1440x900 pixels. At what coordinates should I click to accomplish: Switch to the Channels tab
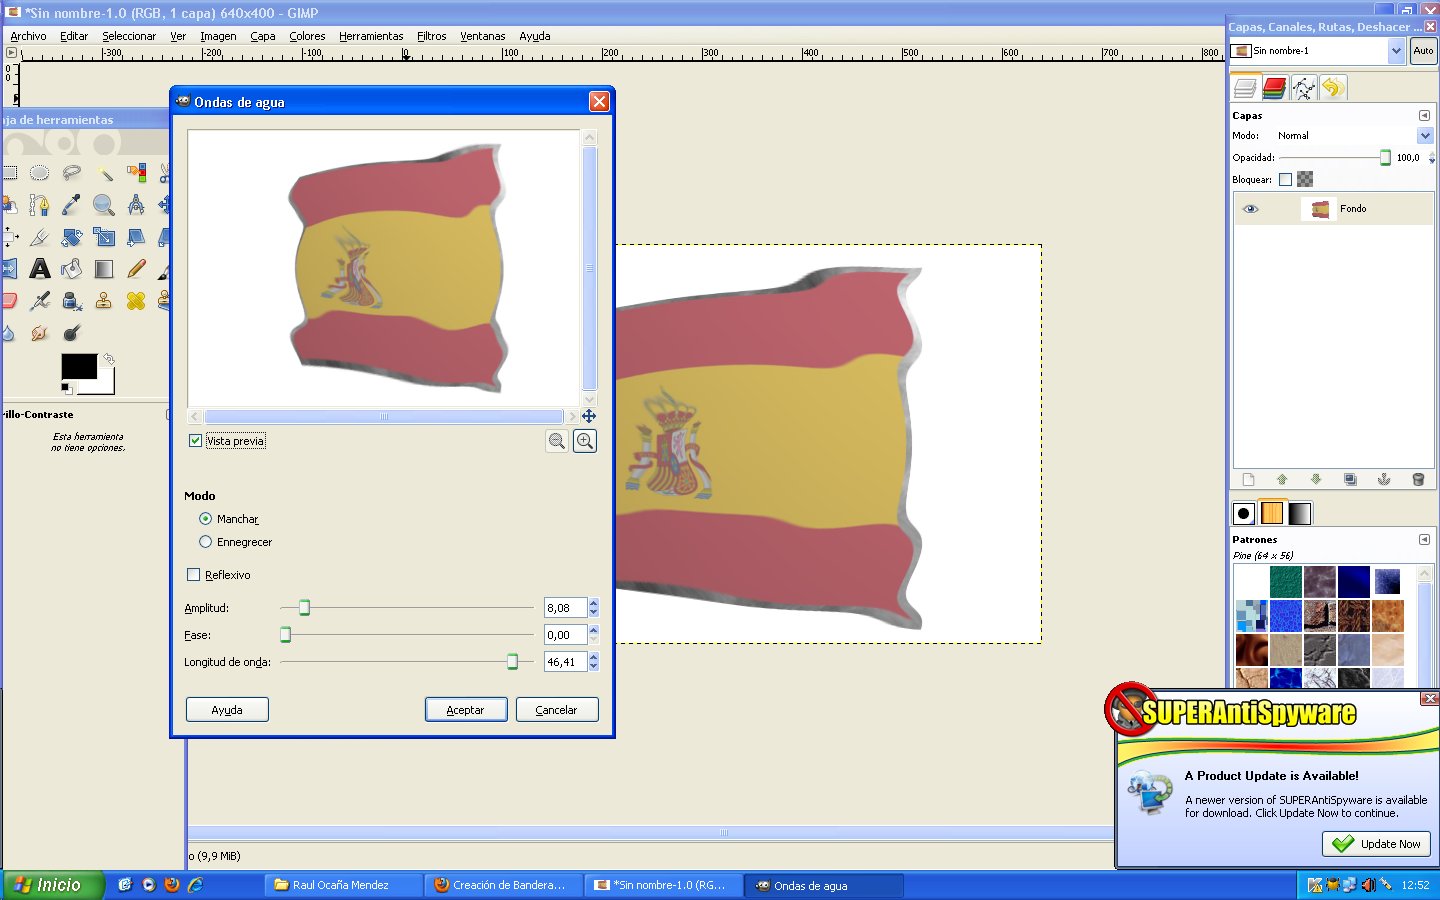tap(1274, 88)
